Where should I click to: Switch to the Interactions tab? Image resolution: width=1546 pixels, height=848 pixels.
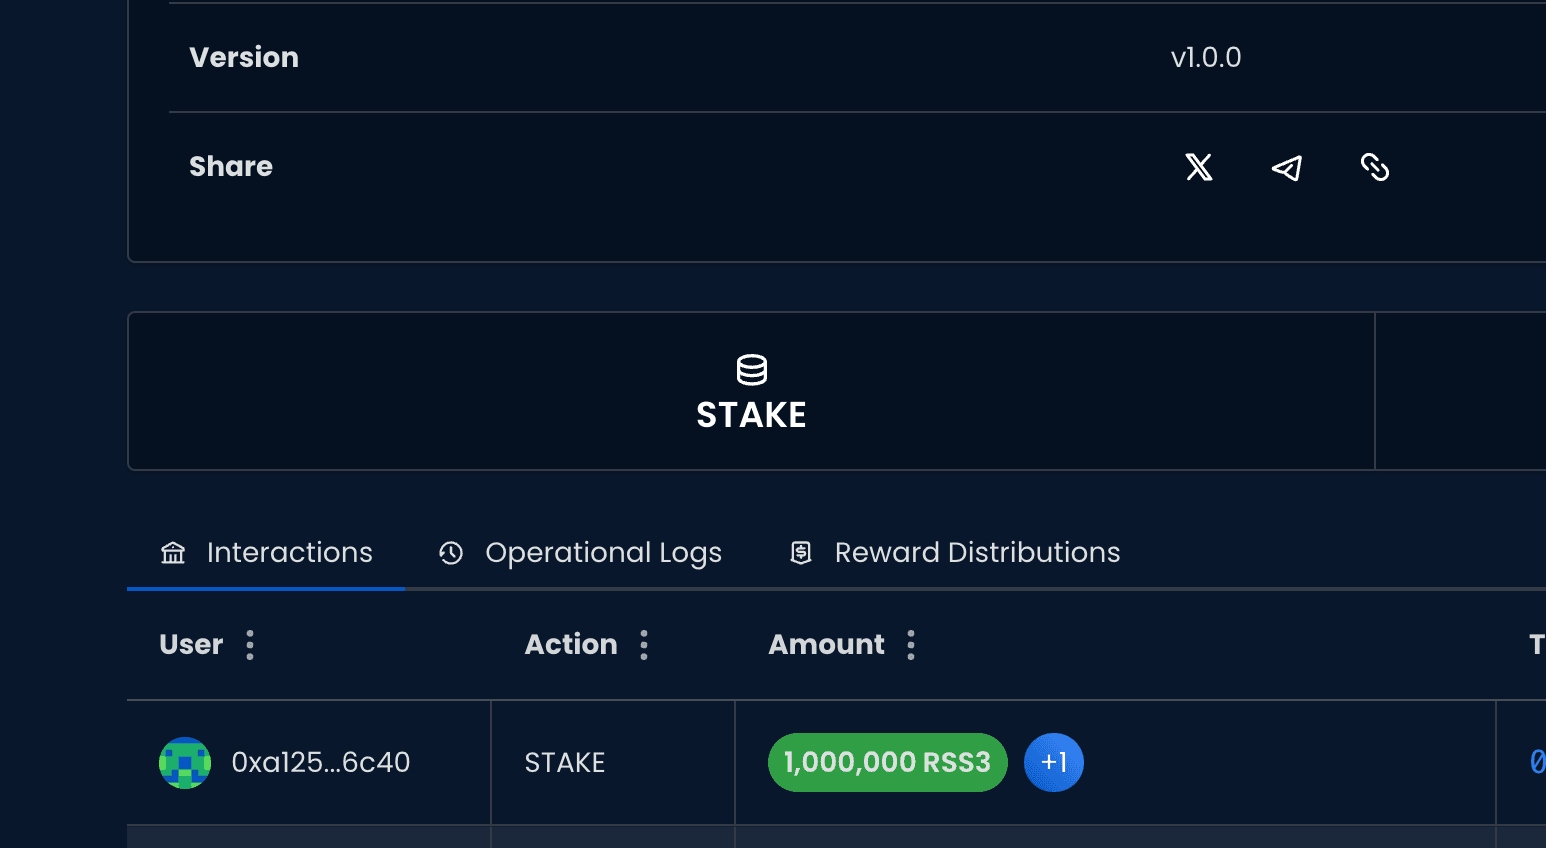[266, 553]
